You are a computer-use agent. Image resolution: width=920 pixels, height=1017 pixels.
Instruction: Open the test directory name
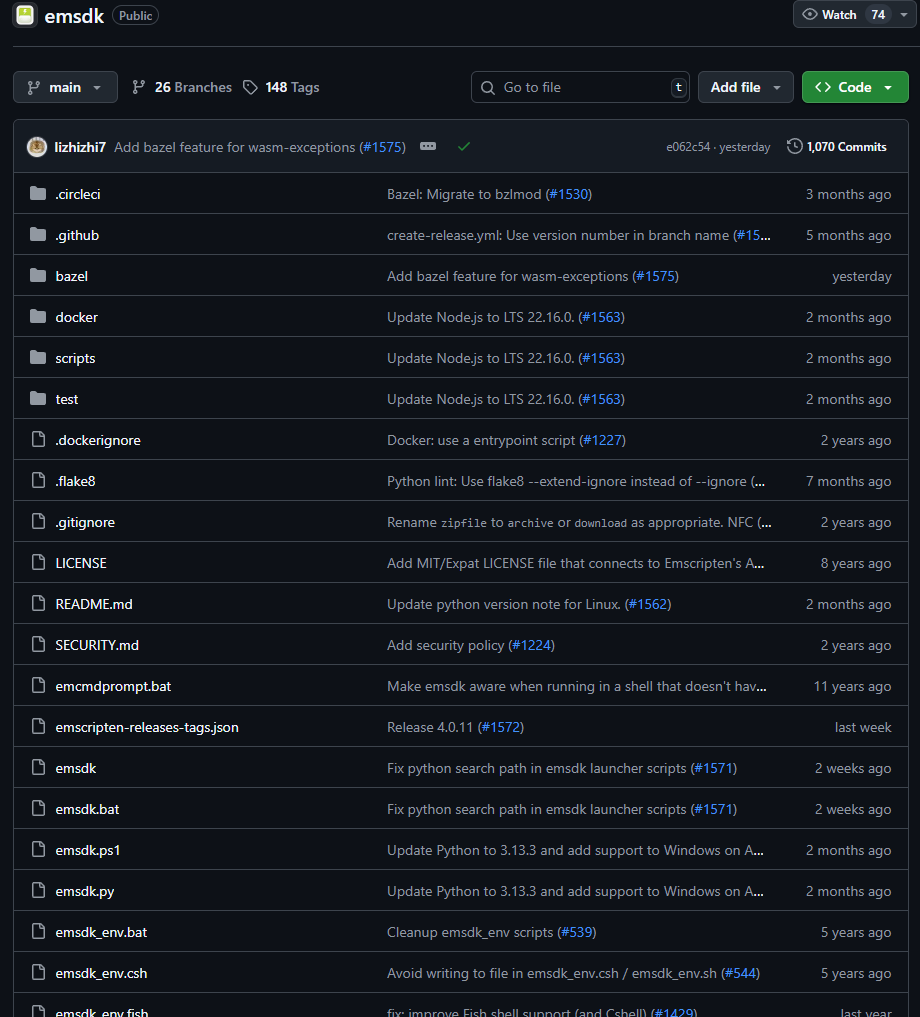pyautogui.click(x=67, y=399)
